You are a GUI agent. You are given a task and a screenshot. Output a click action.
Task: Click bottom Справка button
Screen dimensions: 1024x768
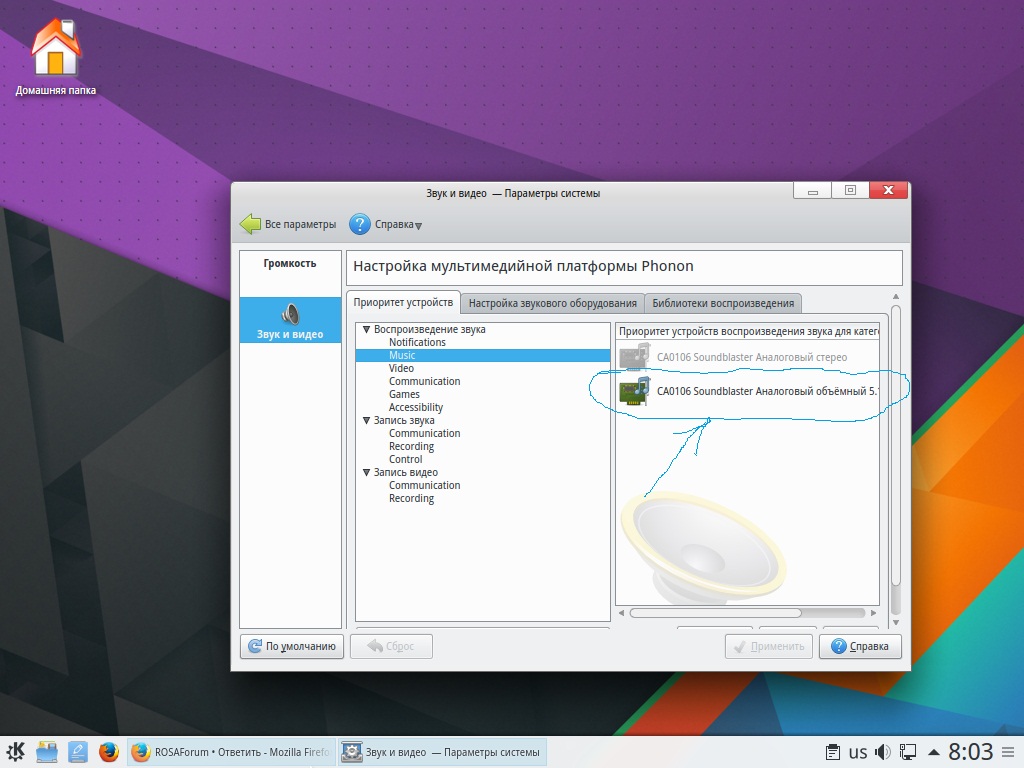(x=860, y=646)
